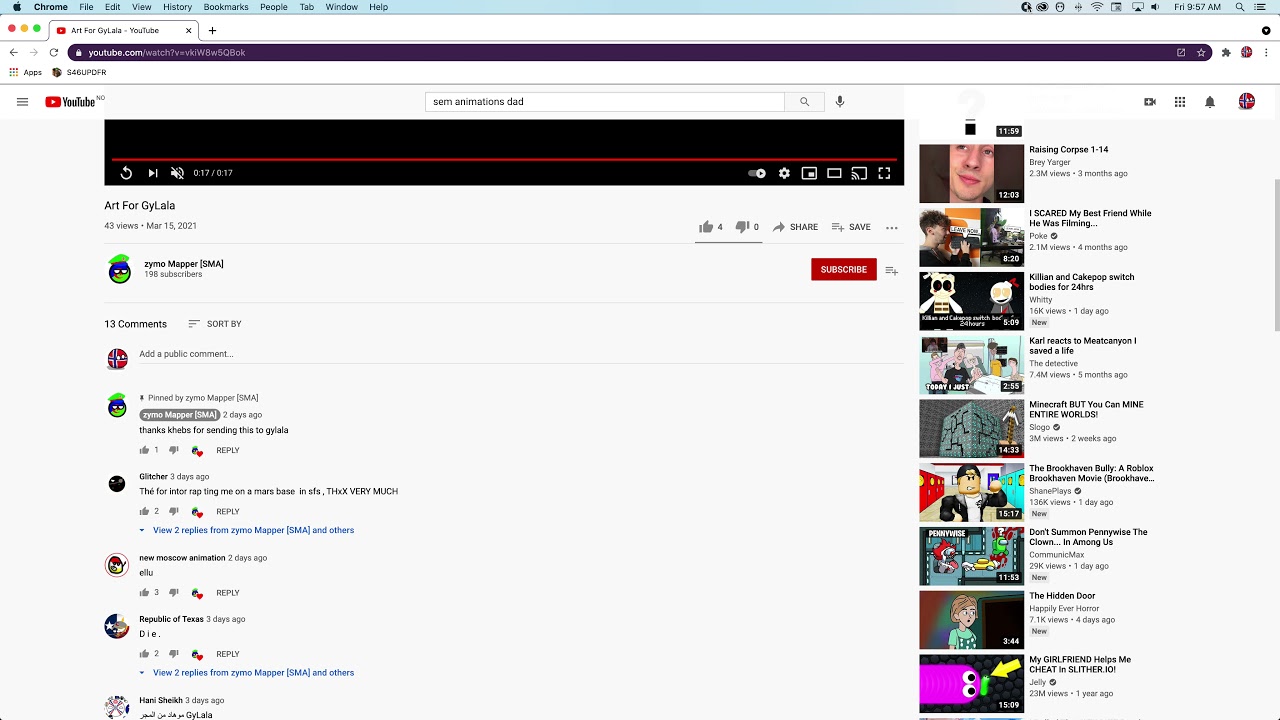Cast the video to a TV
Image resolution: width=1280 pixels, height=720 pixels.
pyautogui.click(x=859, y=173)
